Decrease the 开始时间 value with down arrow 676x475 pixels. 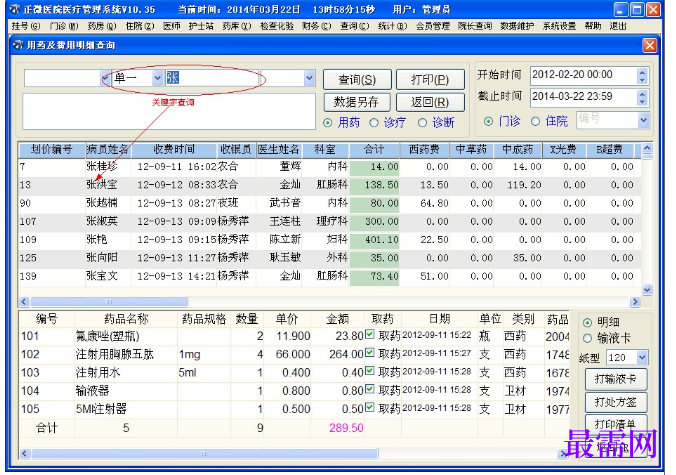[x=642, y=80]
